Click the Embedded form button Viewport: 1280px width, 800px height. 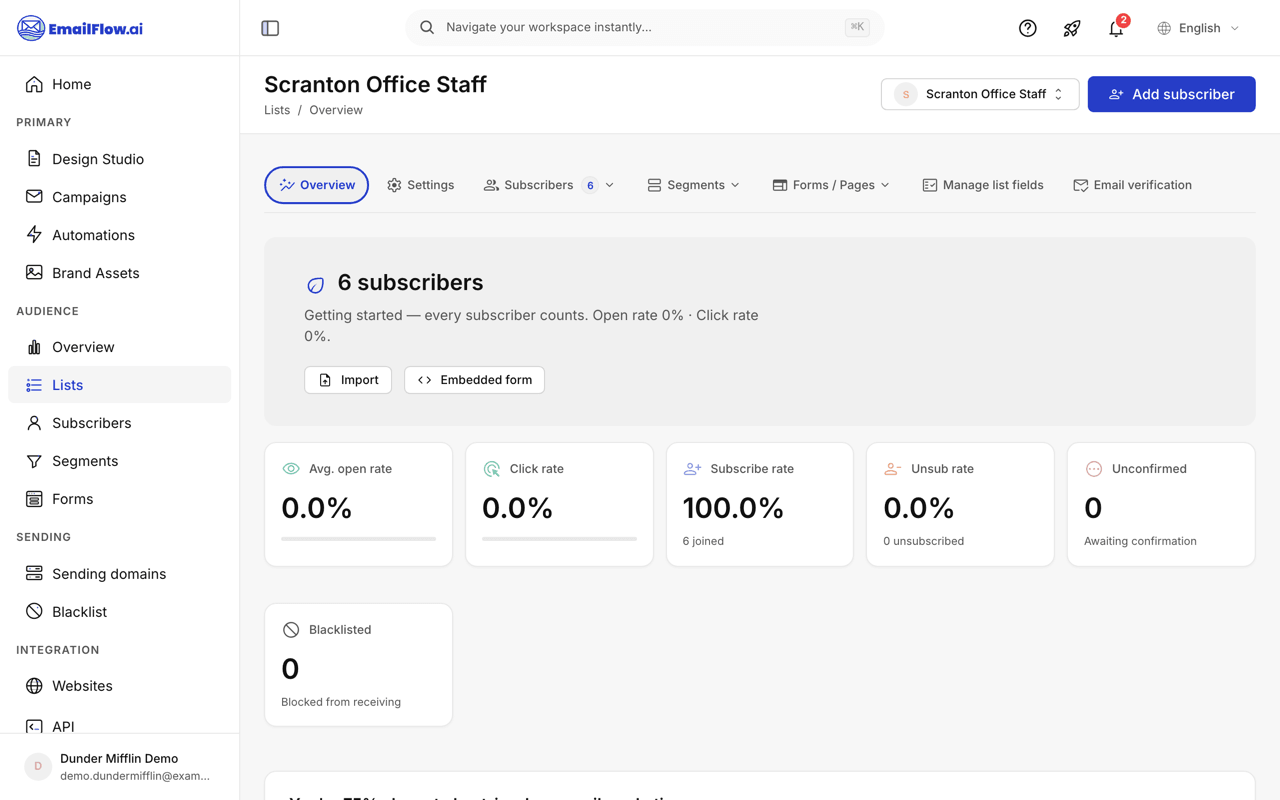pos(474,380)
